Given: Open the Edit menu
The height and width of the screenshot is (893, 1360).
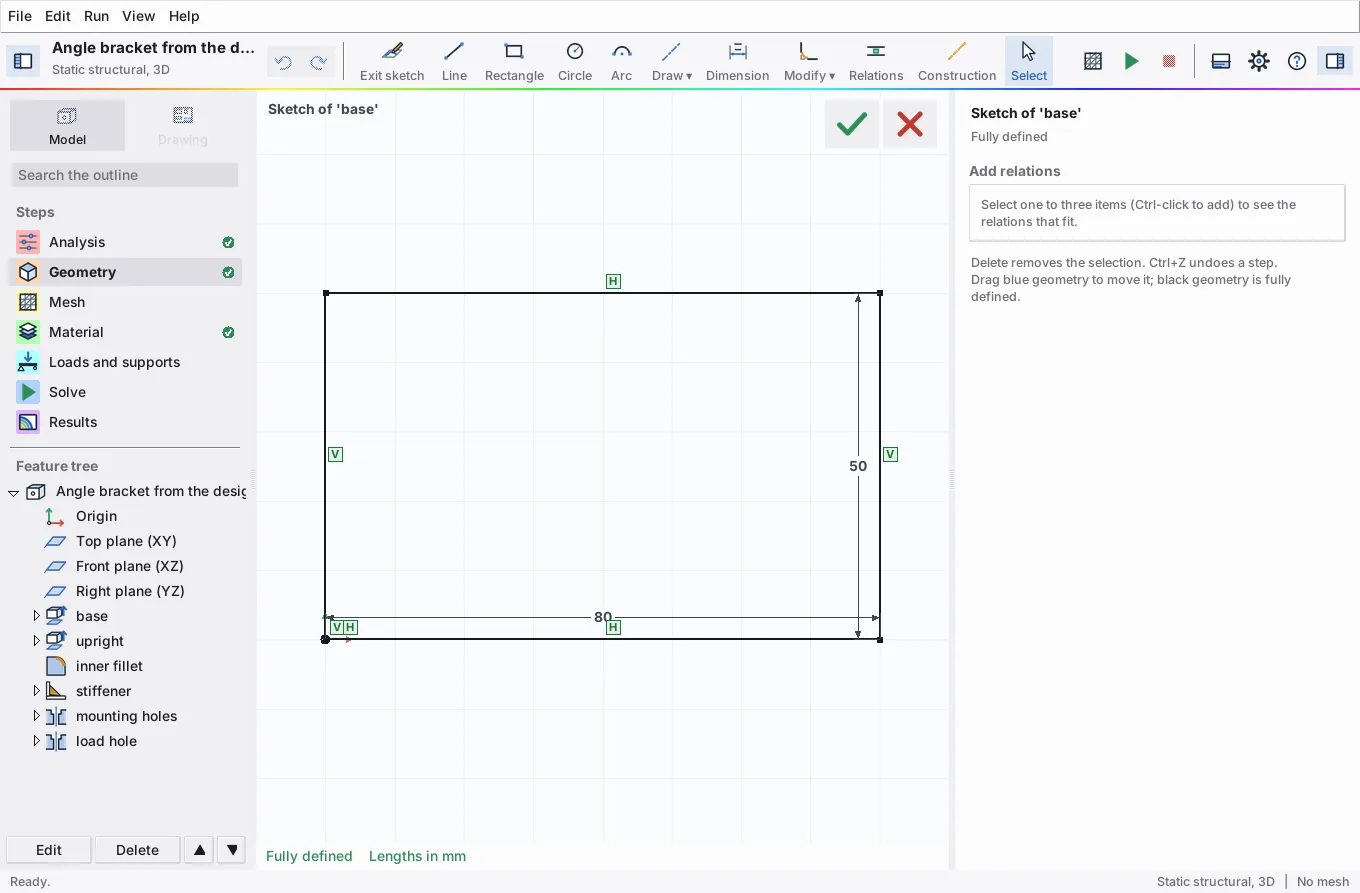Looking at the screenshot, I should tap(58, 16).
